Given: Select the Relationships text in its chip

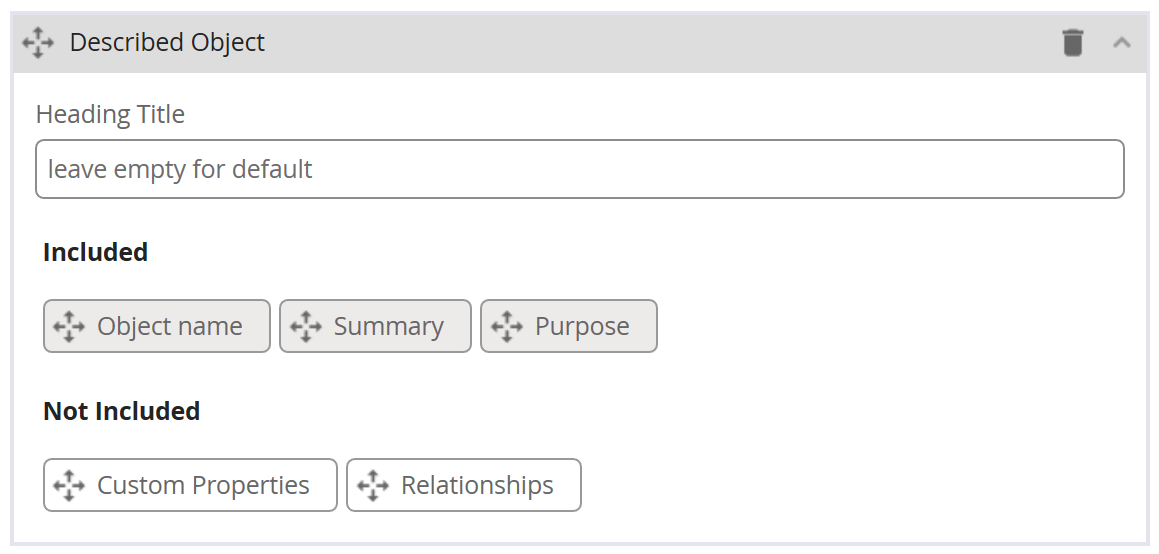Looking at the screenshot, I should tap(477, 485).
